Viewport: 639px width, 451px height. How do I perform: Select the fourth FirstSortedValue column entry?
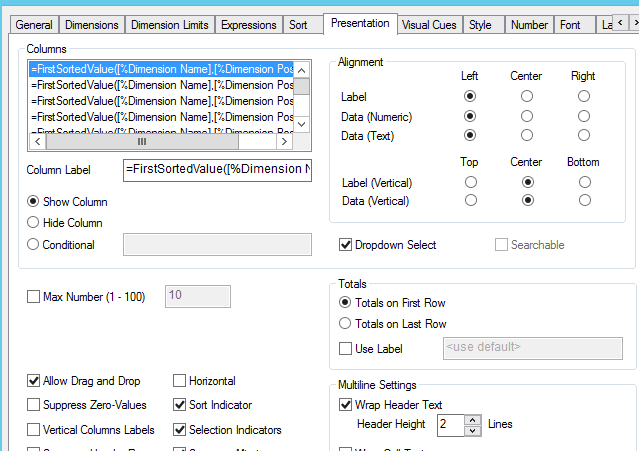tap(161, 117)
